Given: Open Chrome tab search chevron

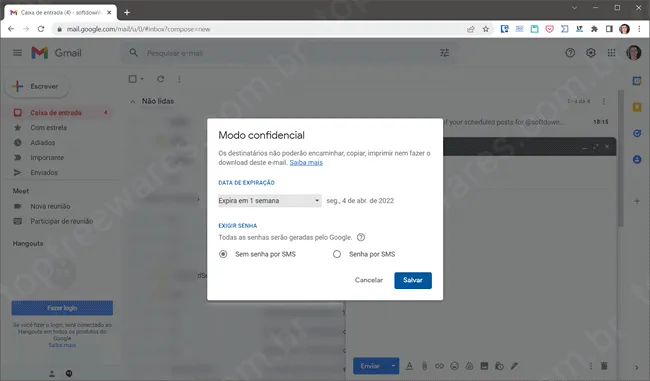Looking at the screenshot, I should [x=574, y=7].
